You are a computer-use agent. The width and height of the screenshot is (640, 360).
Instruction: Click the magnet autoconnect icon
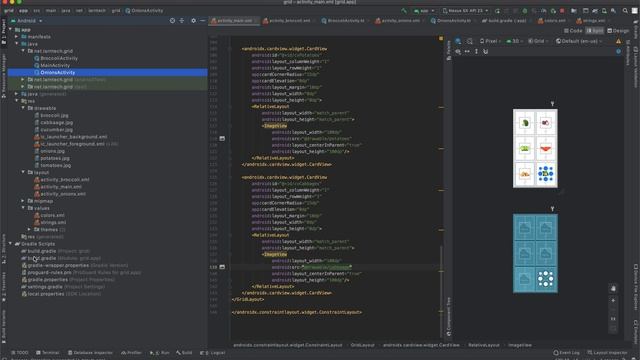tap(485, 51)
